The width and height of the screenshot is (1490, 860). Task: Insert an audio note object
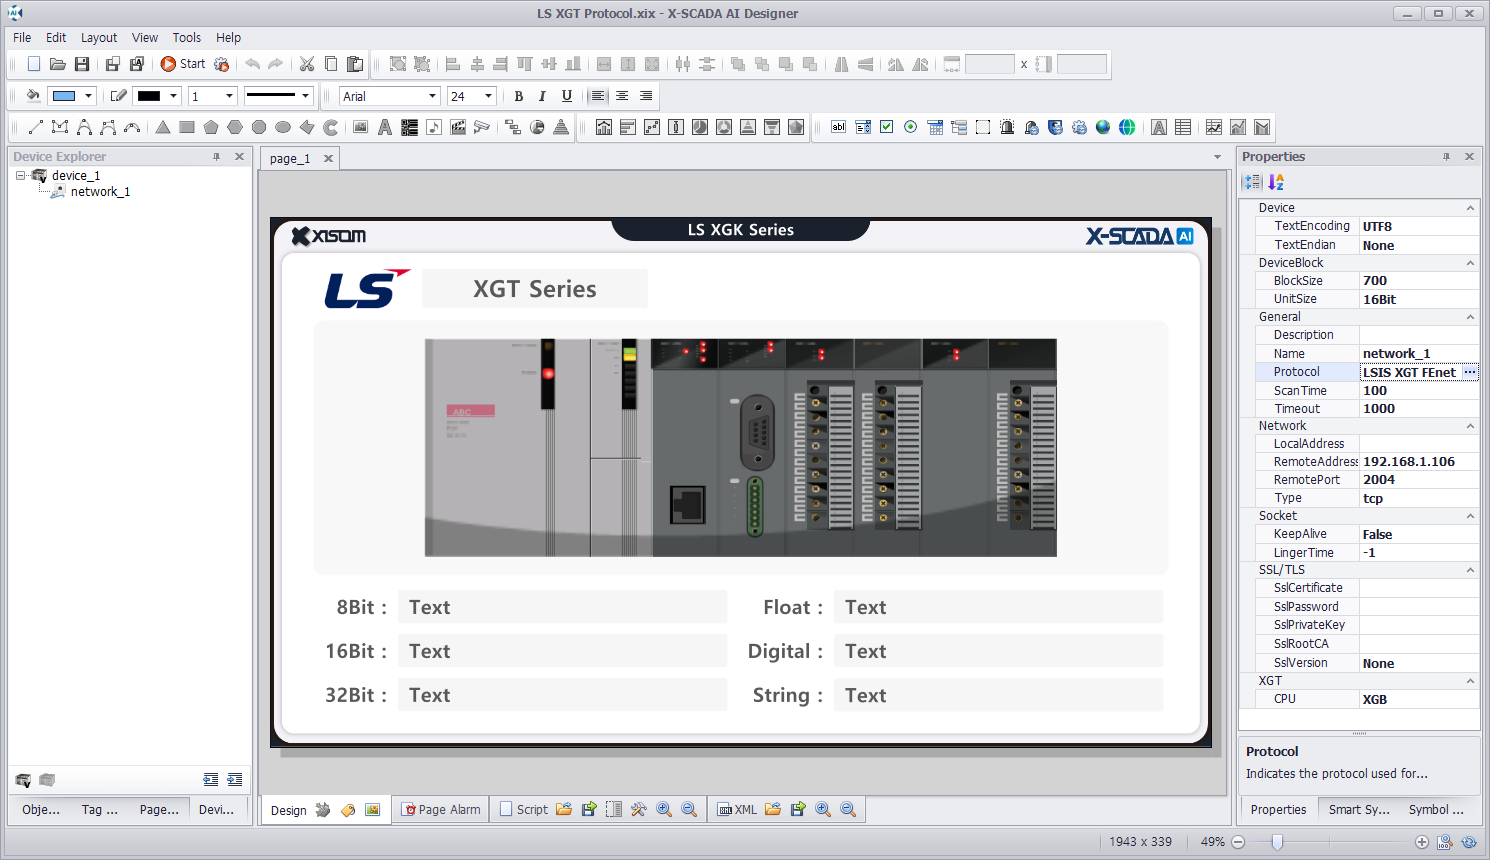(434, 127)
